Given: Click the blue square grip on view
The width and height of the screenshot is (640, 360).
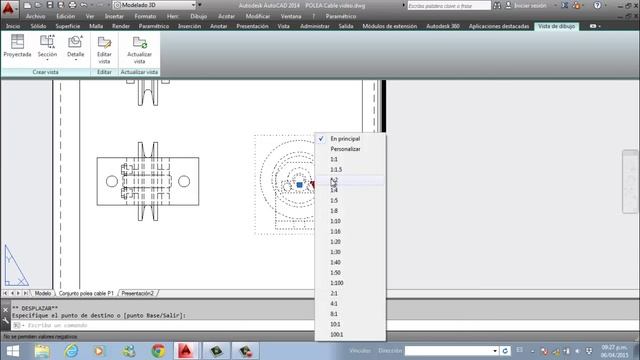Looking at the screenshot, I should click(300, 185).
